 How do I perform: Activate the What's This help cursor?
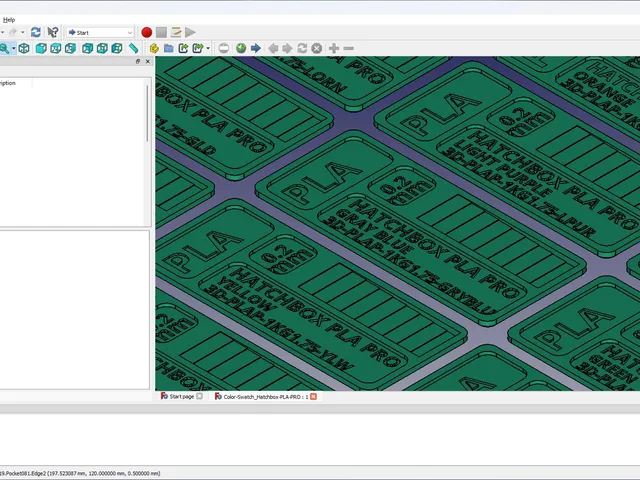(x=53, y=32)
